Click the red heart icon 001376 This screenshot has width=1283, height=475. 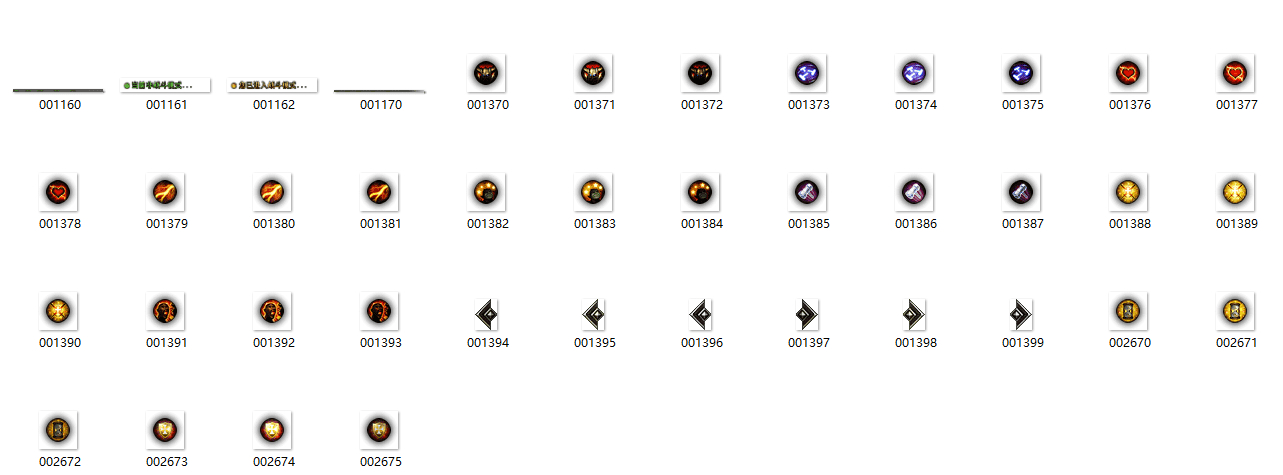pyautogui.click(x=1130, y=73)
